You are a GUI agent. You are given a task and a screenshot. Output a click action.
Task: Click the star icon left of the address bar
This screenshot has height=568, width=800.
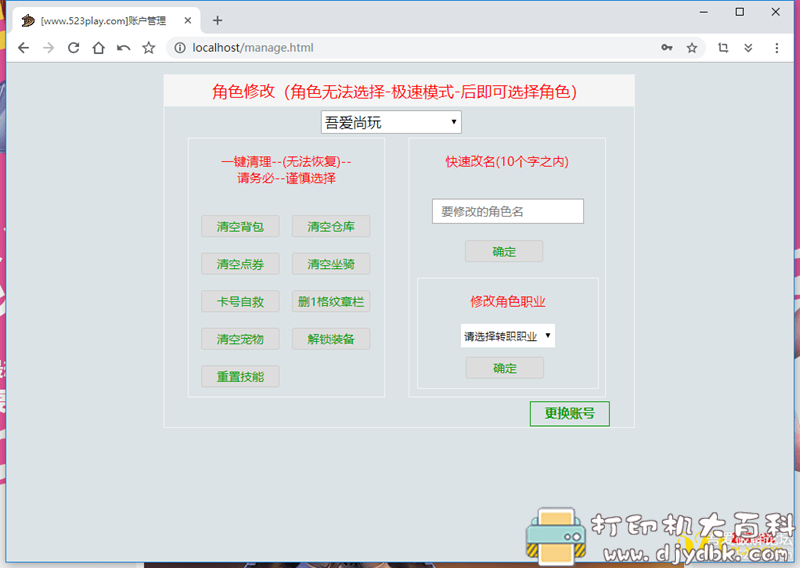point(148,48)
